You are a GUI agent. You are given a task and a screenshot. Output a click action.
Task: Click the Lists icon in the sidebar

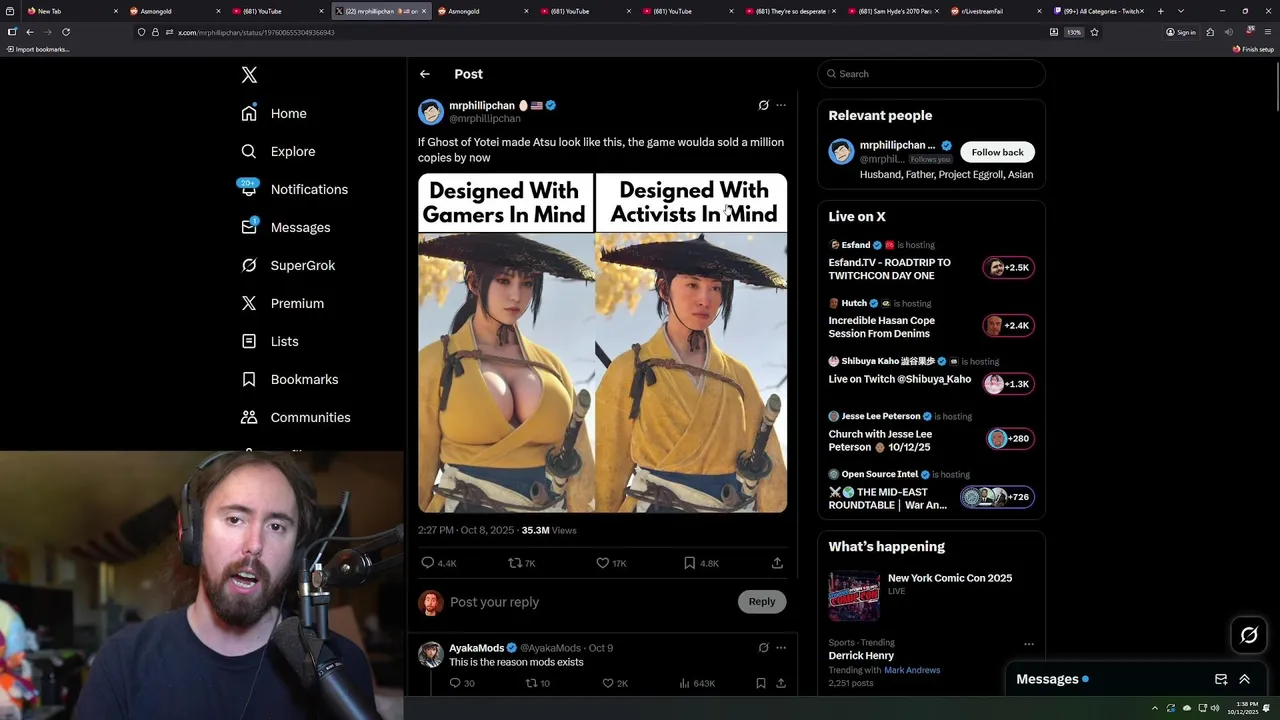tap(249, 341)
